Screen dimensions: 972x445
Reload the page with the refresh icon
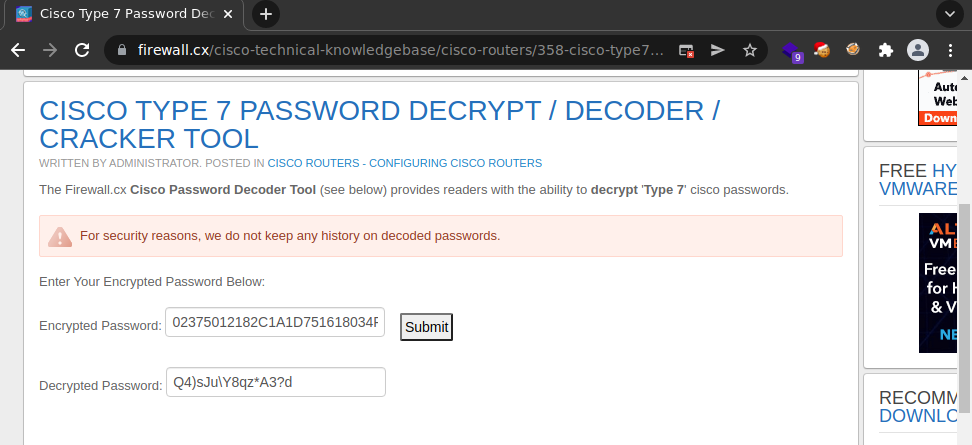click(x=82, y=50)
